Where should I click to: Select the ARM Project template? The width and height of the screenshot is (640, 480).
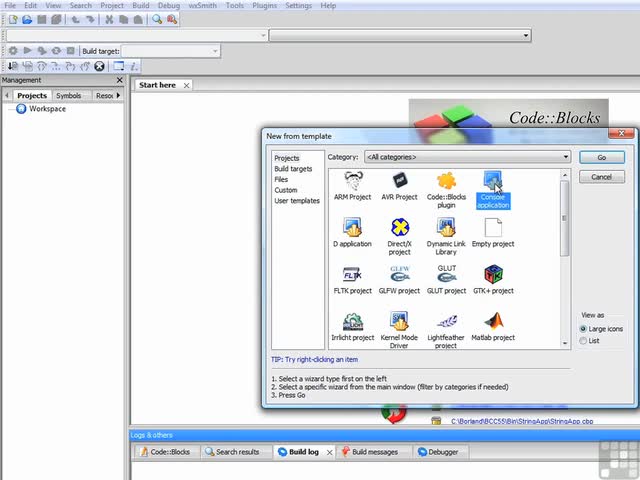(353, 187)
